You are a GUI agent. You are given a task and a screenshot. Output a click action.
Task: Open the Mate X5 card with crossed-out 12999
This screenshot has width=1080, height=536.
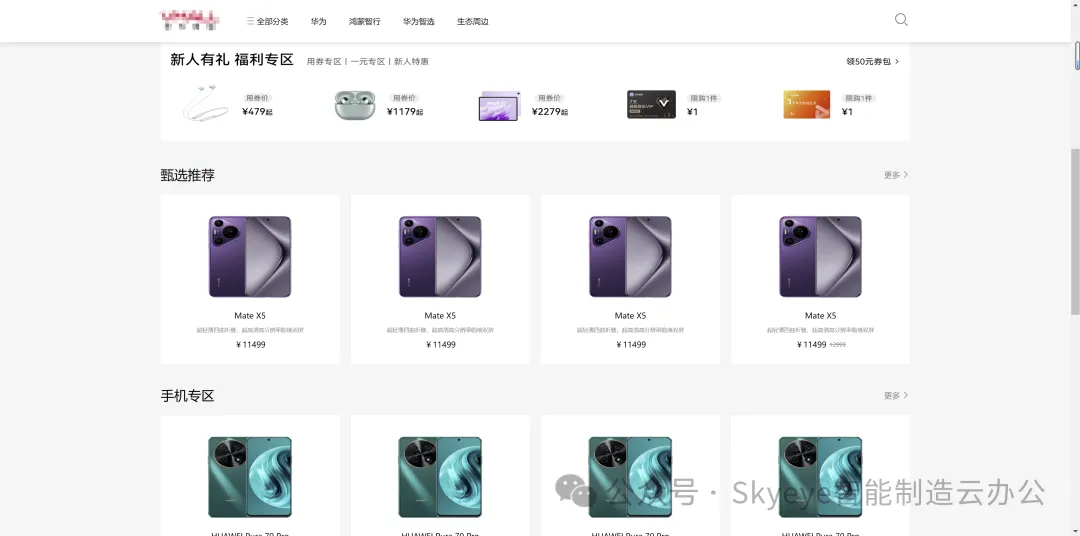tap(820, 279)
